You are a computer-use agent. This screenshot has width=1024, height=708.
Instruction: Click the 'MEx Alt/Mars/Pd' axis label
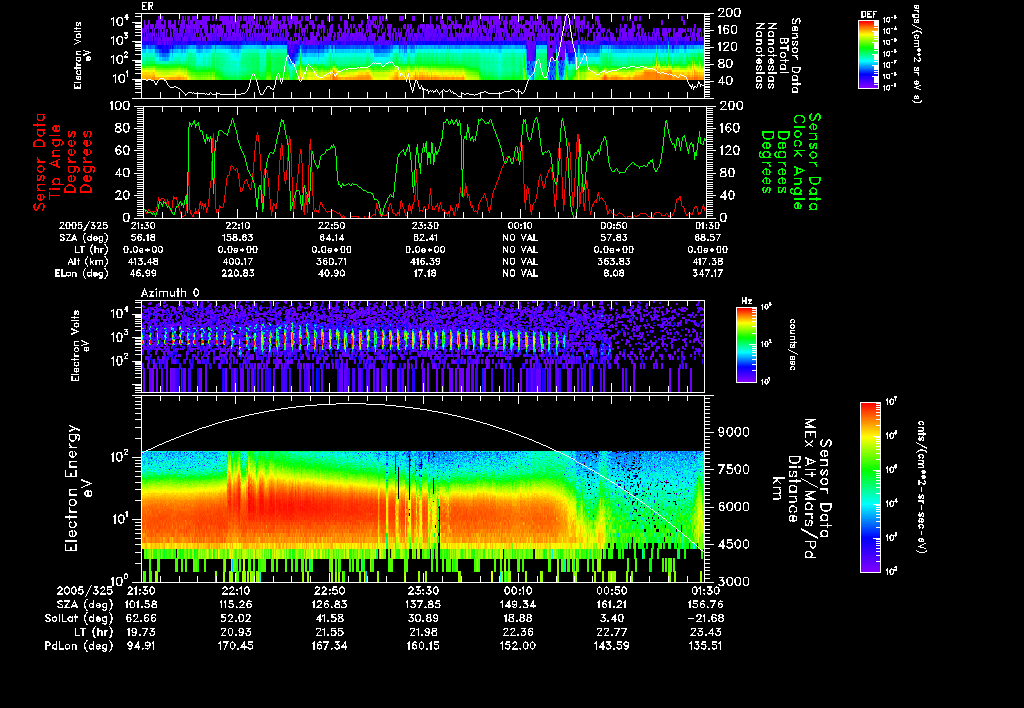point(810,489)
